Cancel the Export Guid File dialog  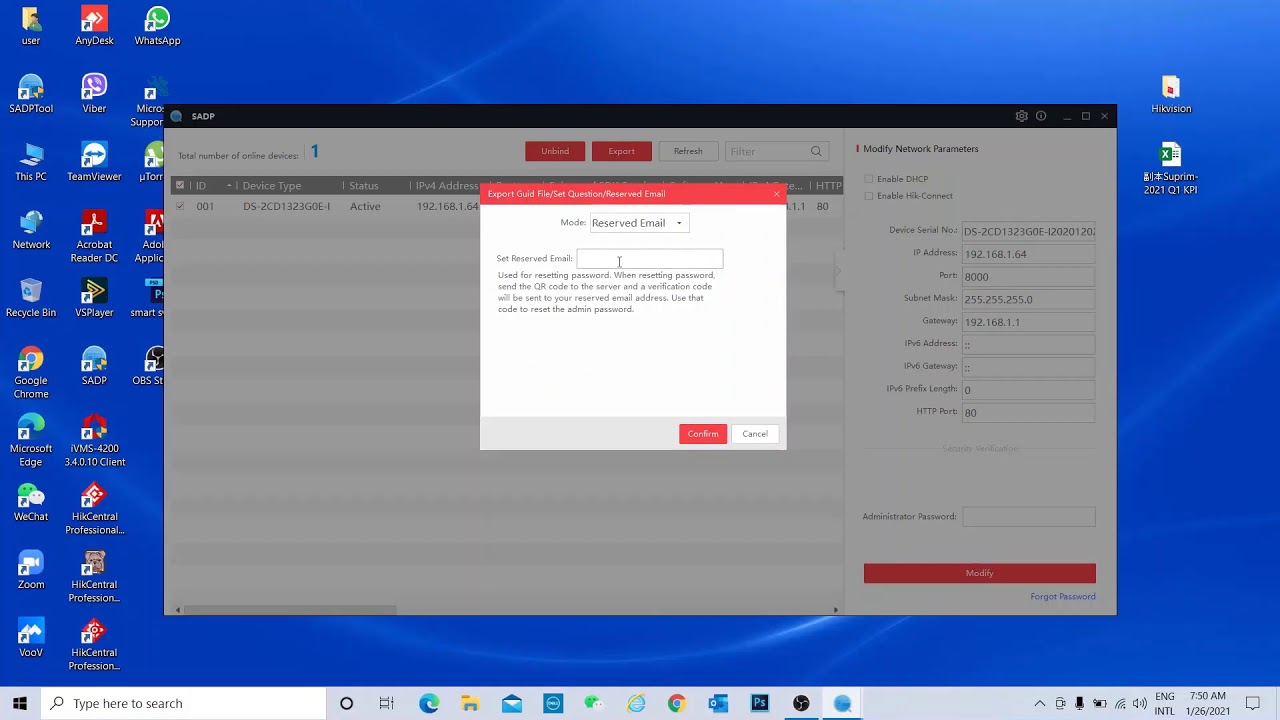pyautogui.click(x=755, y=434)
